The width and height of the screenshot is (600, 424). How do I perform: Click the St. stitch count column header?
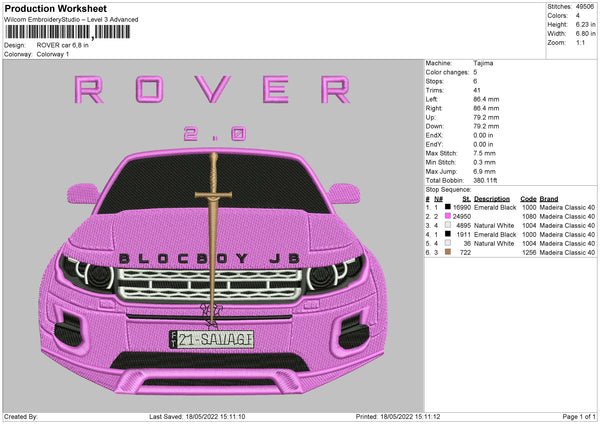click(x=466, y=198)
